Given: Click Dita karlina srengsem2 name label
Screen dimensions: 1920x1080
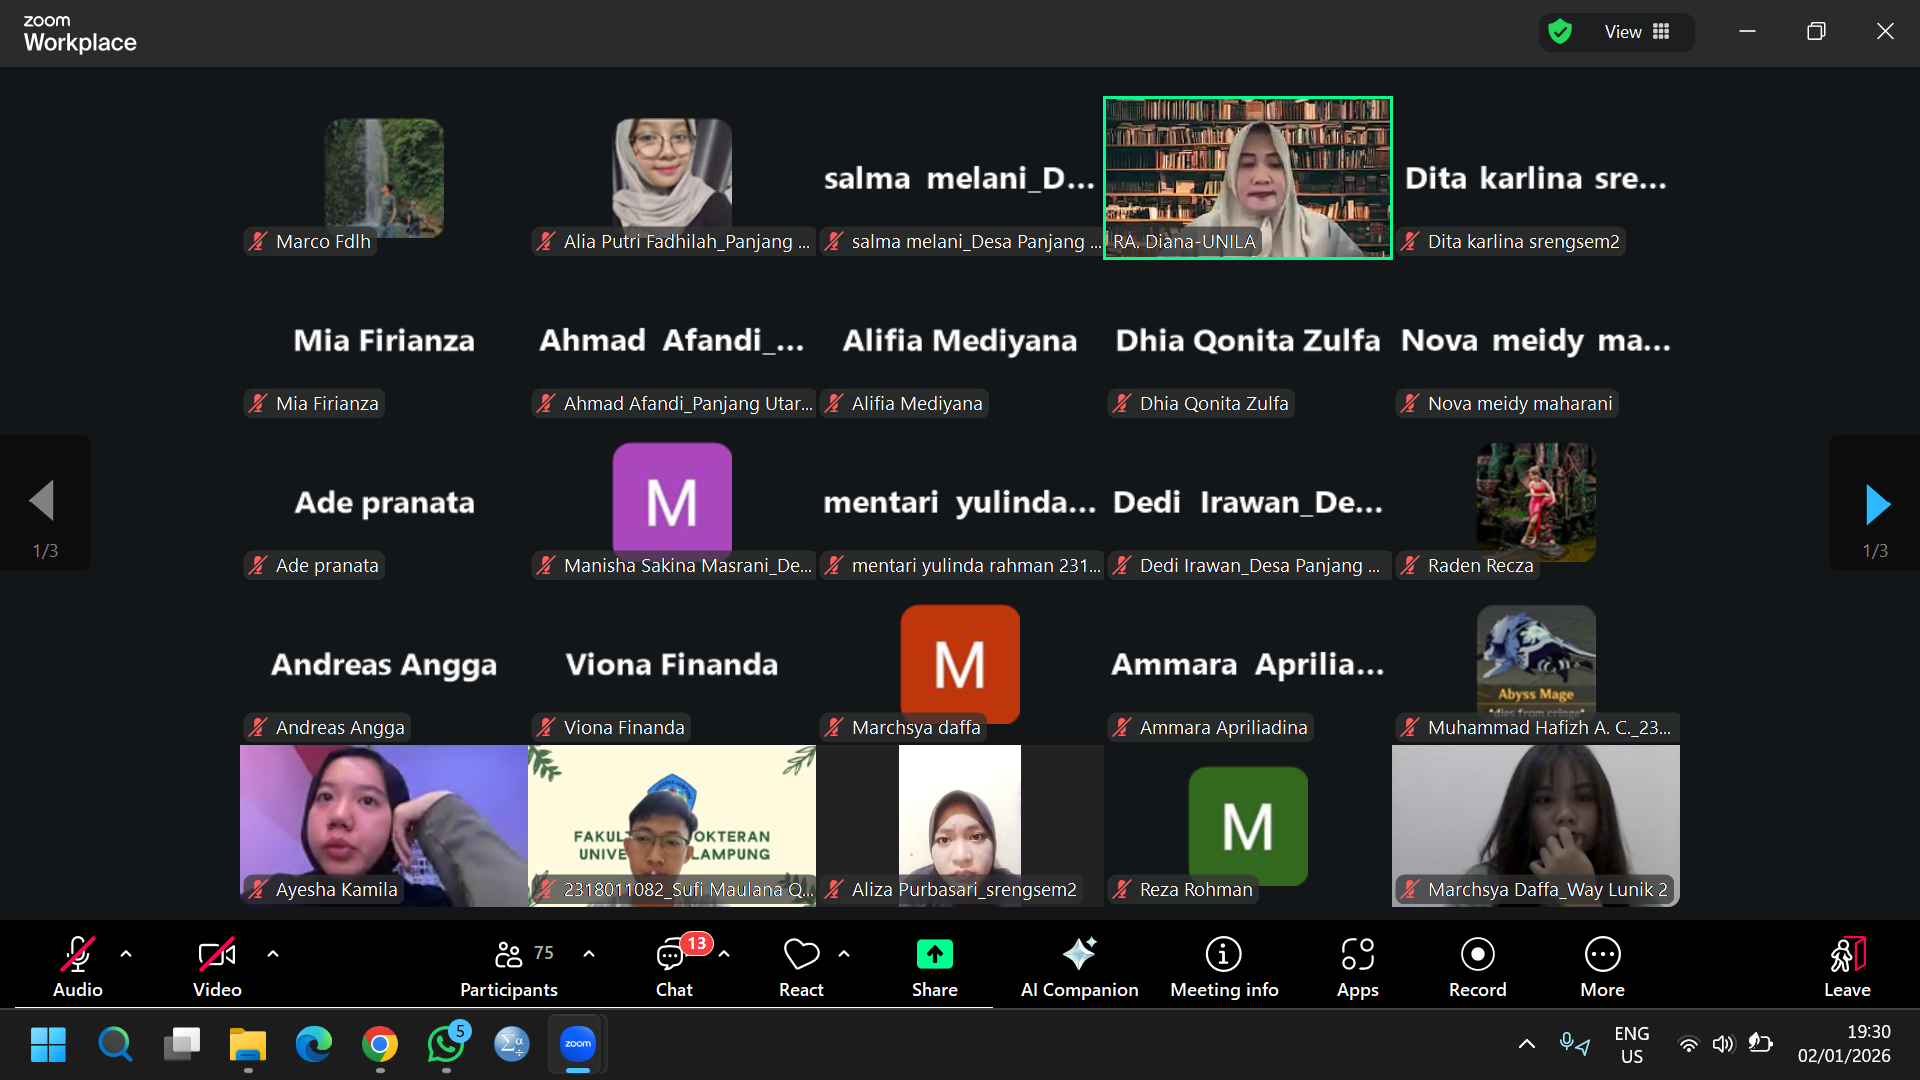Looking at the screenshot, I should pos(1510,241).
